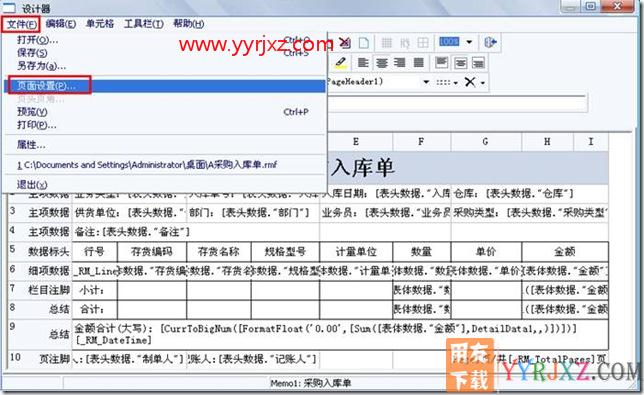Justify text alignment
The width and height of the screenshot is (644, 395).
418,63
